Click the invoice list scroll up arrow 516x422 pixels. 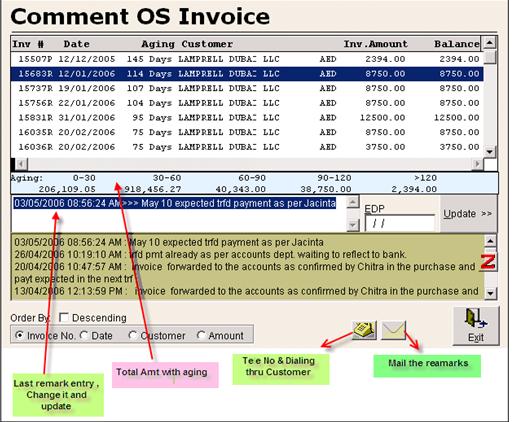tap(489, 43)
